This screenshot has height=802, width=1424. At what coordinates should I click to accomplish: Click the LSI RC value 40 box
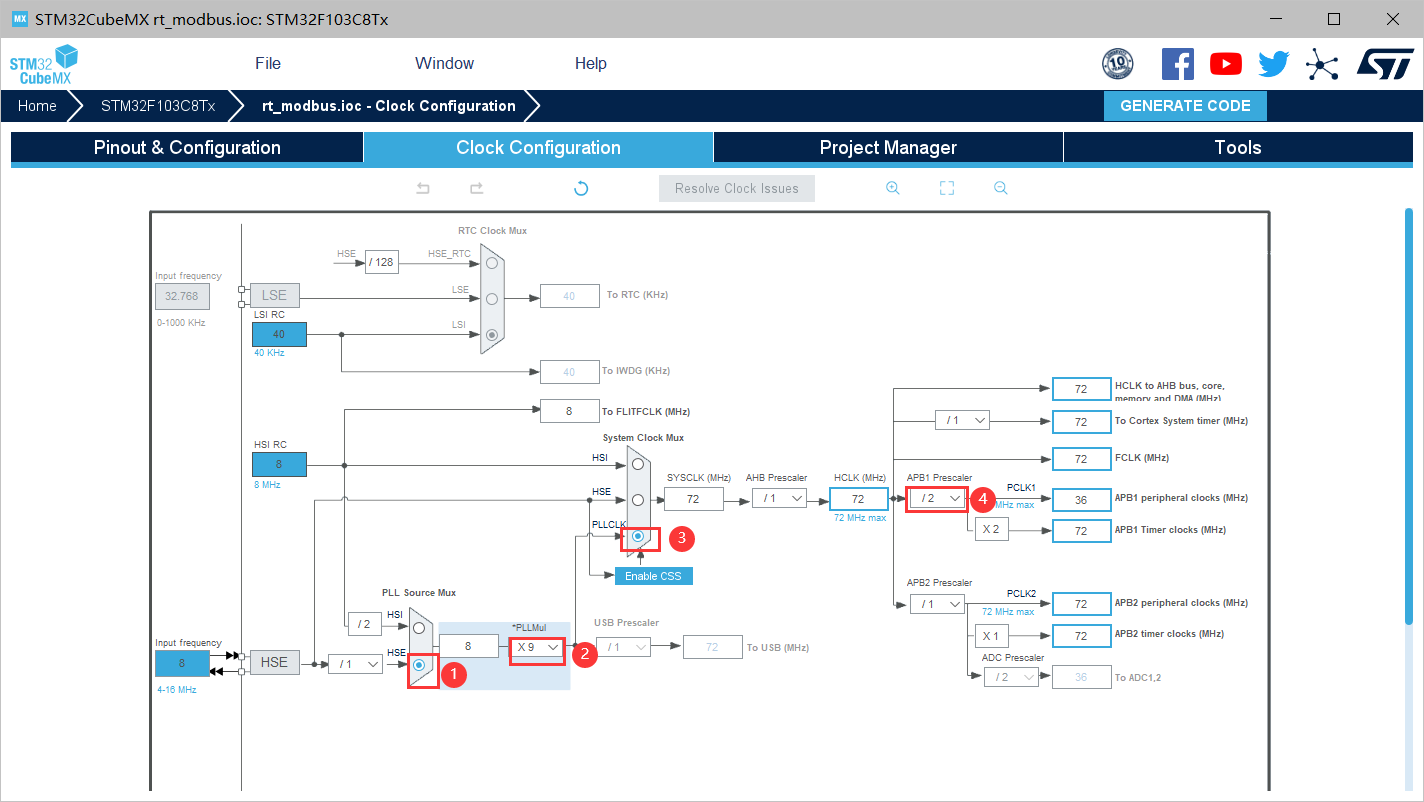pos(279,334)
